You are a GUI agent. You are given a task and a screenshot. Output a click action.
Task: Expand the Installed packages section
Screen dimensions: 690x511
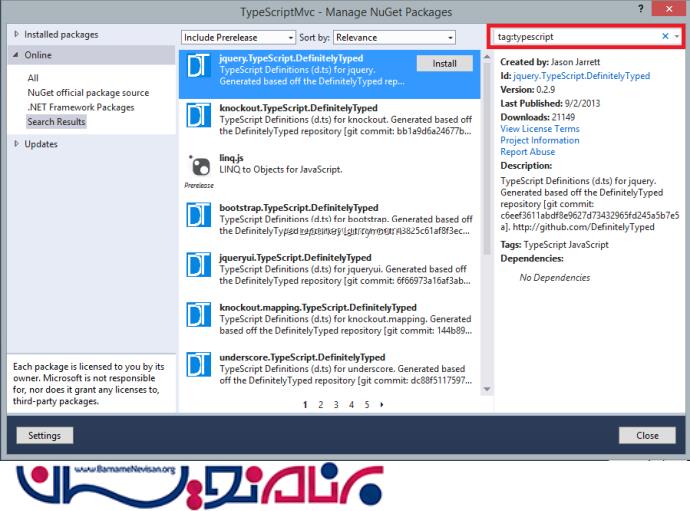16,34
